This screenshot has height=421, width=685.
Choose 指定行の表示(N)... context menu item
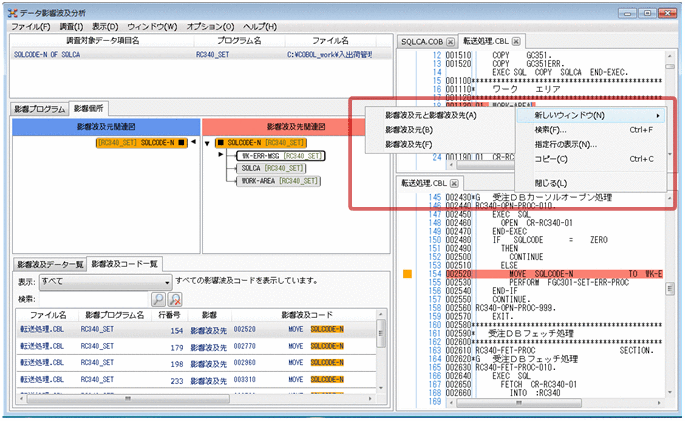(591, 145)
